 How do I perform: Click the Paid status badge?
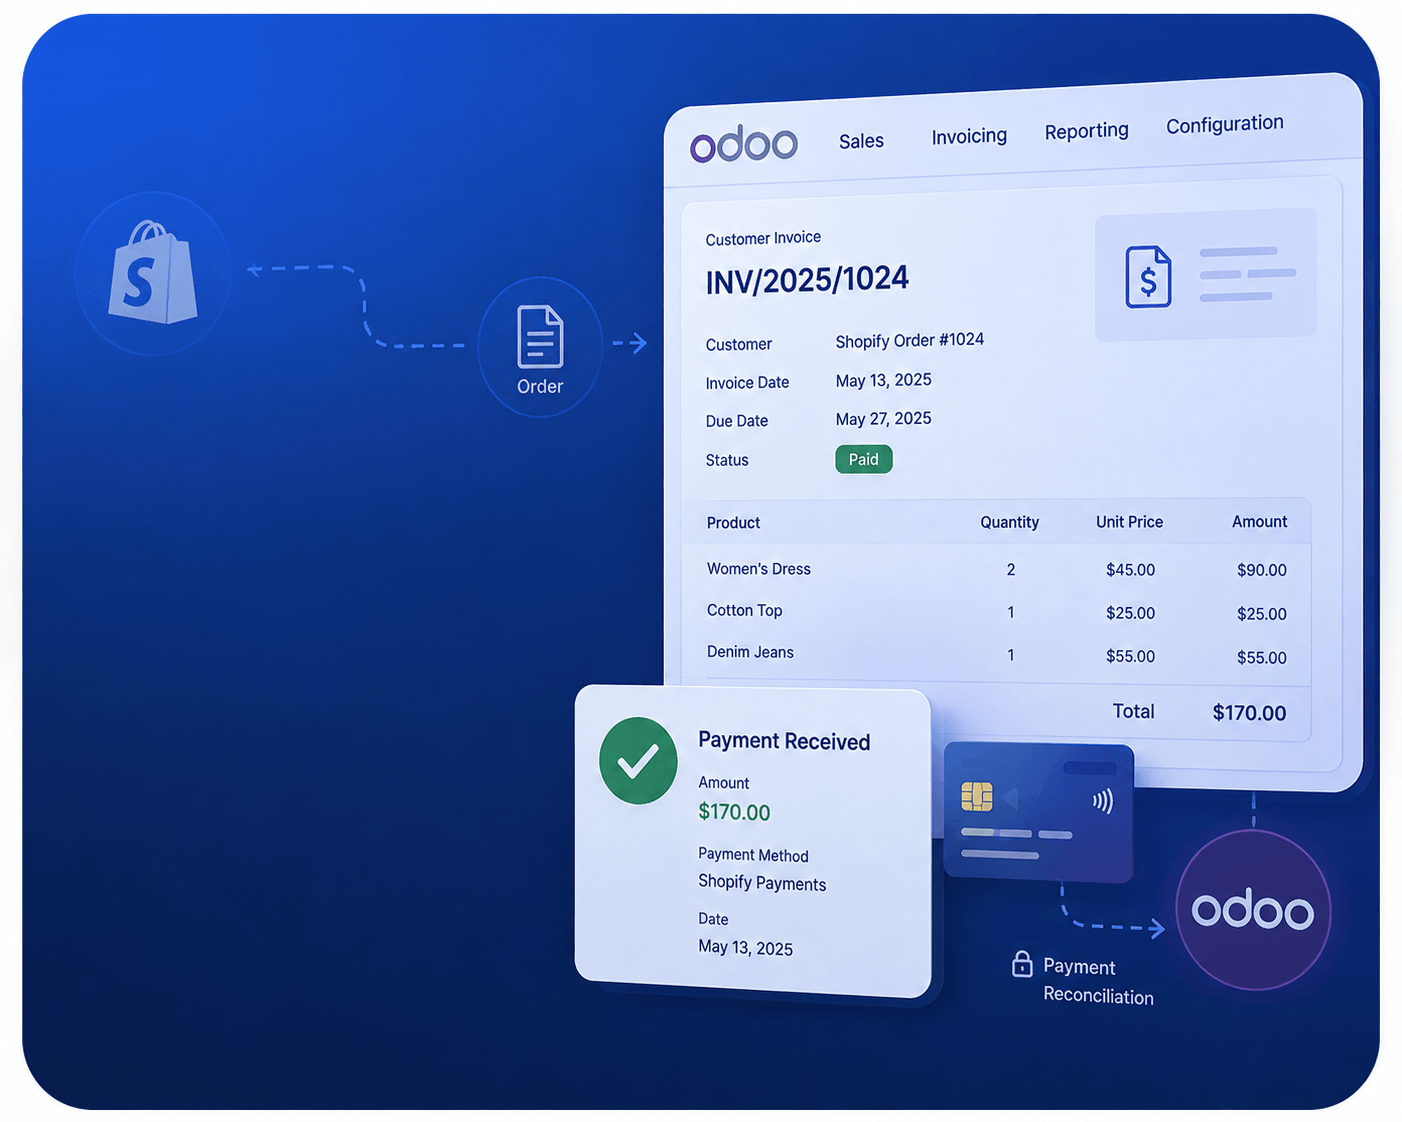864,459
